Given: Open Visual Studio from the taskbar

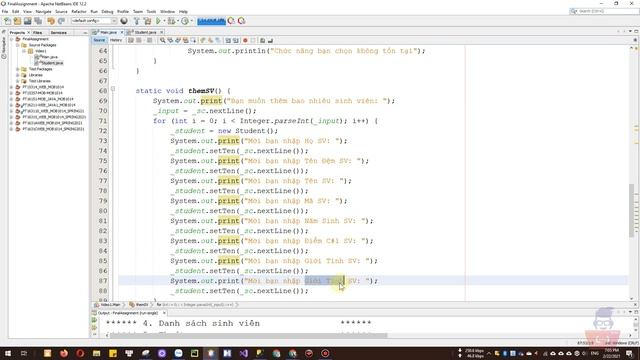Looking at the screenshot, I should click(244, 353).
